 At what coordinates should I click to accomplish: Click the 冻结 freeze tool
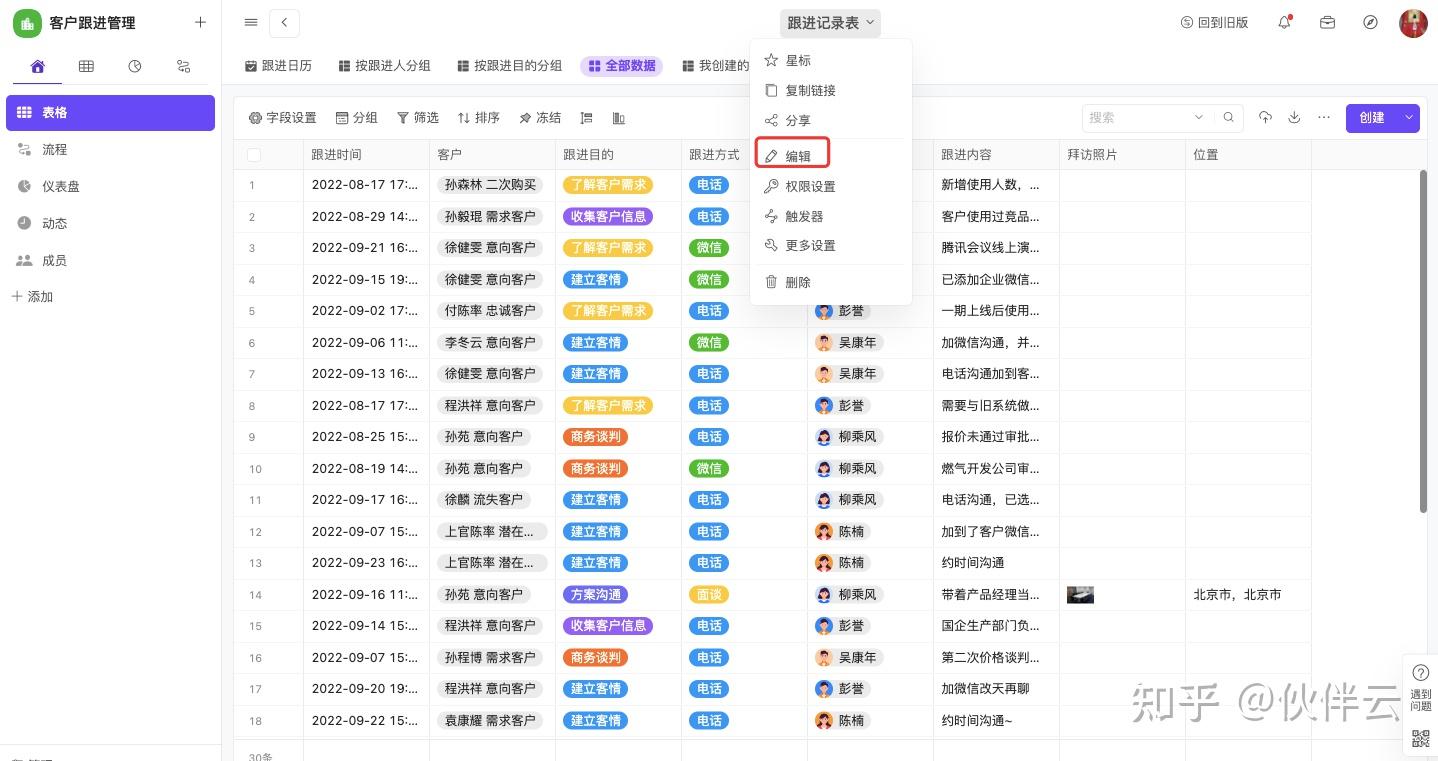[x=540, y=118]
